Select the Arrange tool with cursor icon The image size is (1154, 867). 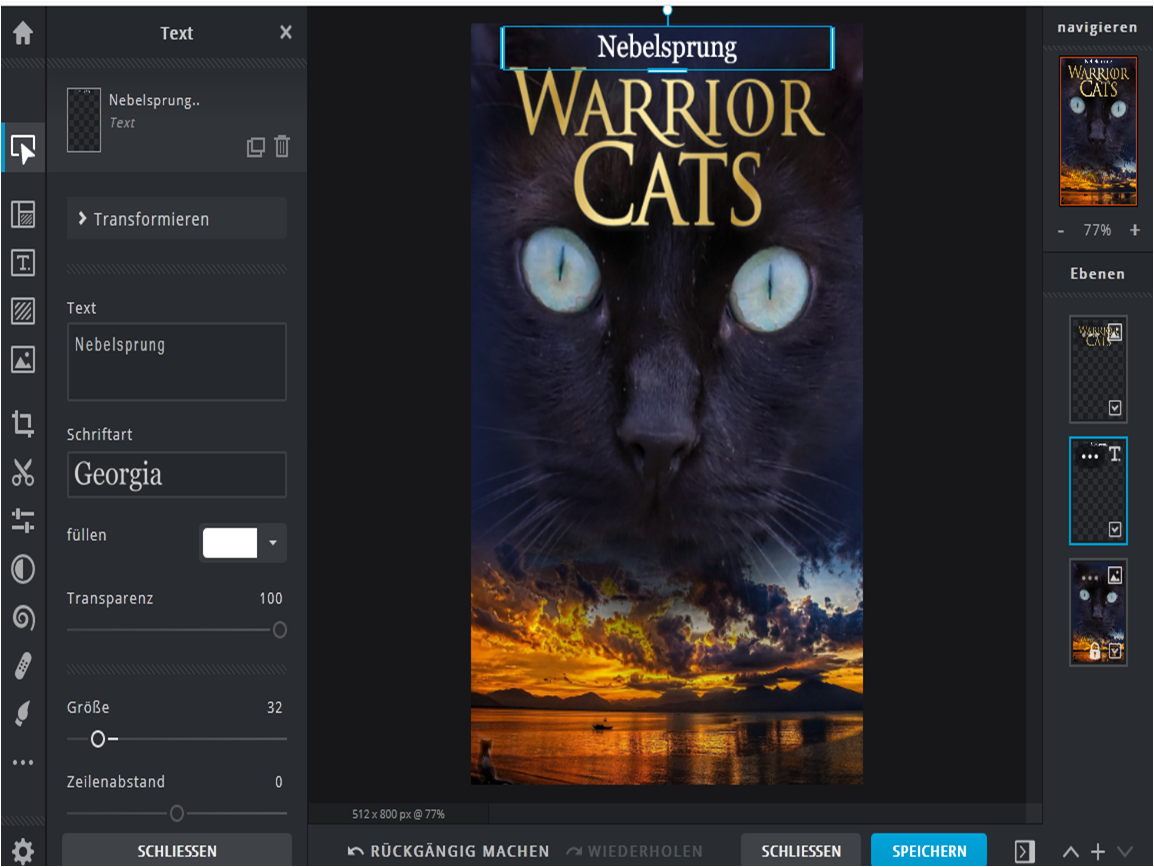click(23, 149)
